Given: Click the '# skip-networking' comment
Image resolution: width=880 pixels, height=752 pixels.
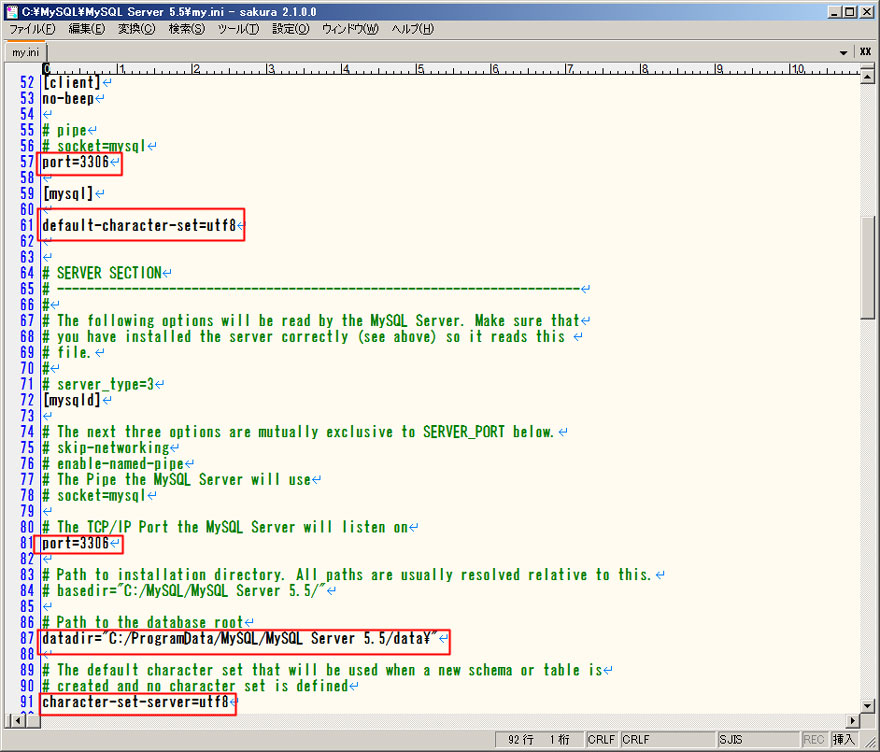Looking at the screenshot, I should [x=106, y=448].
